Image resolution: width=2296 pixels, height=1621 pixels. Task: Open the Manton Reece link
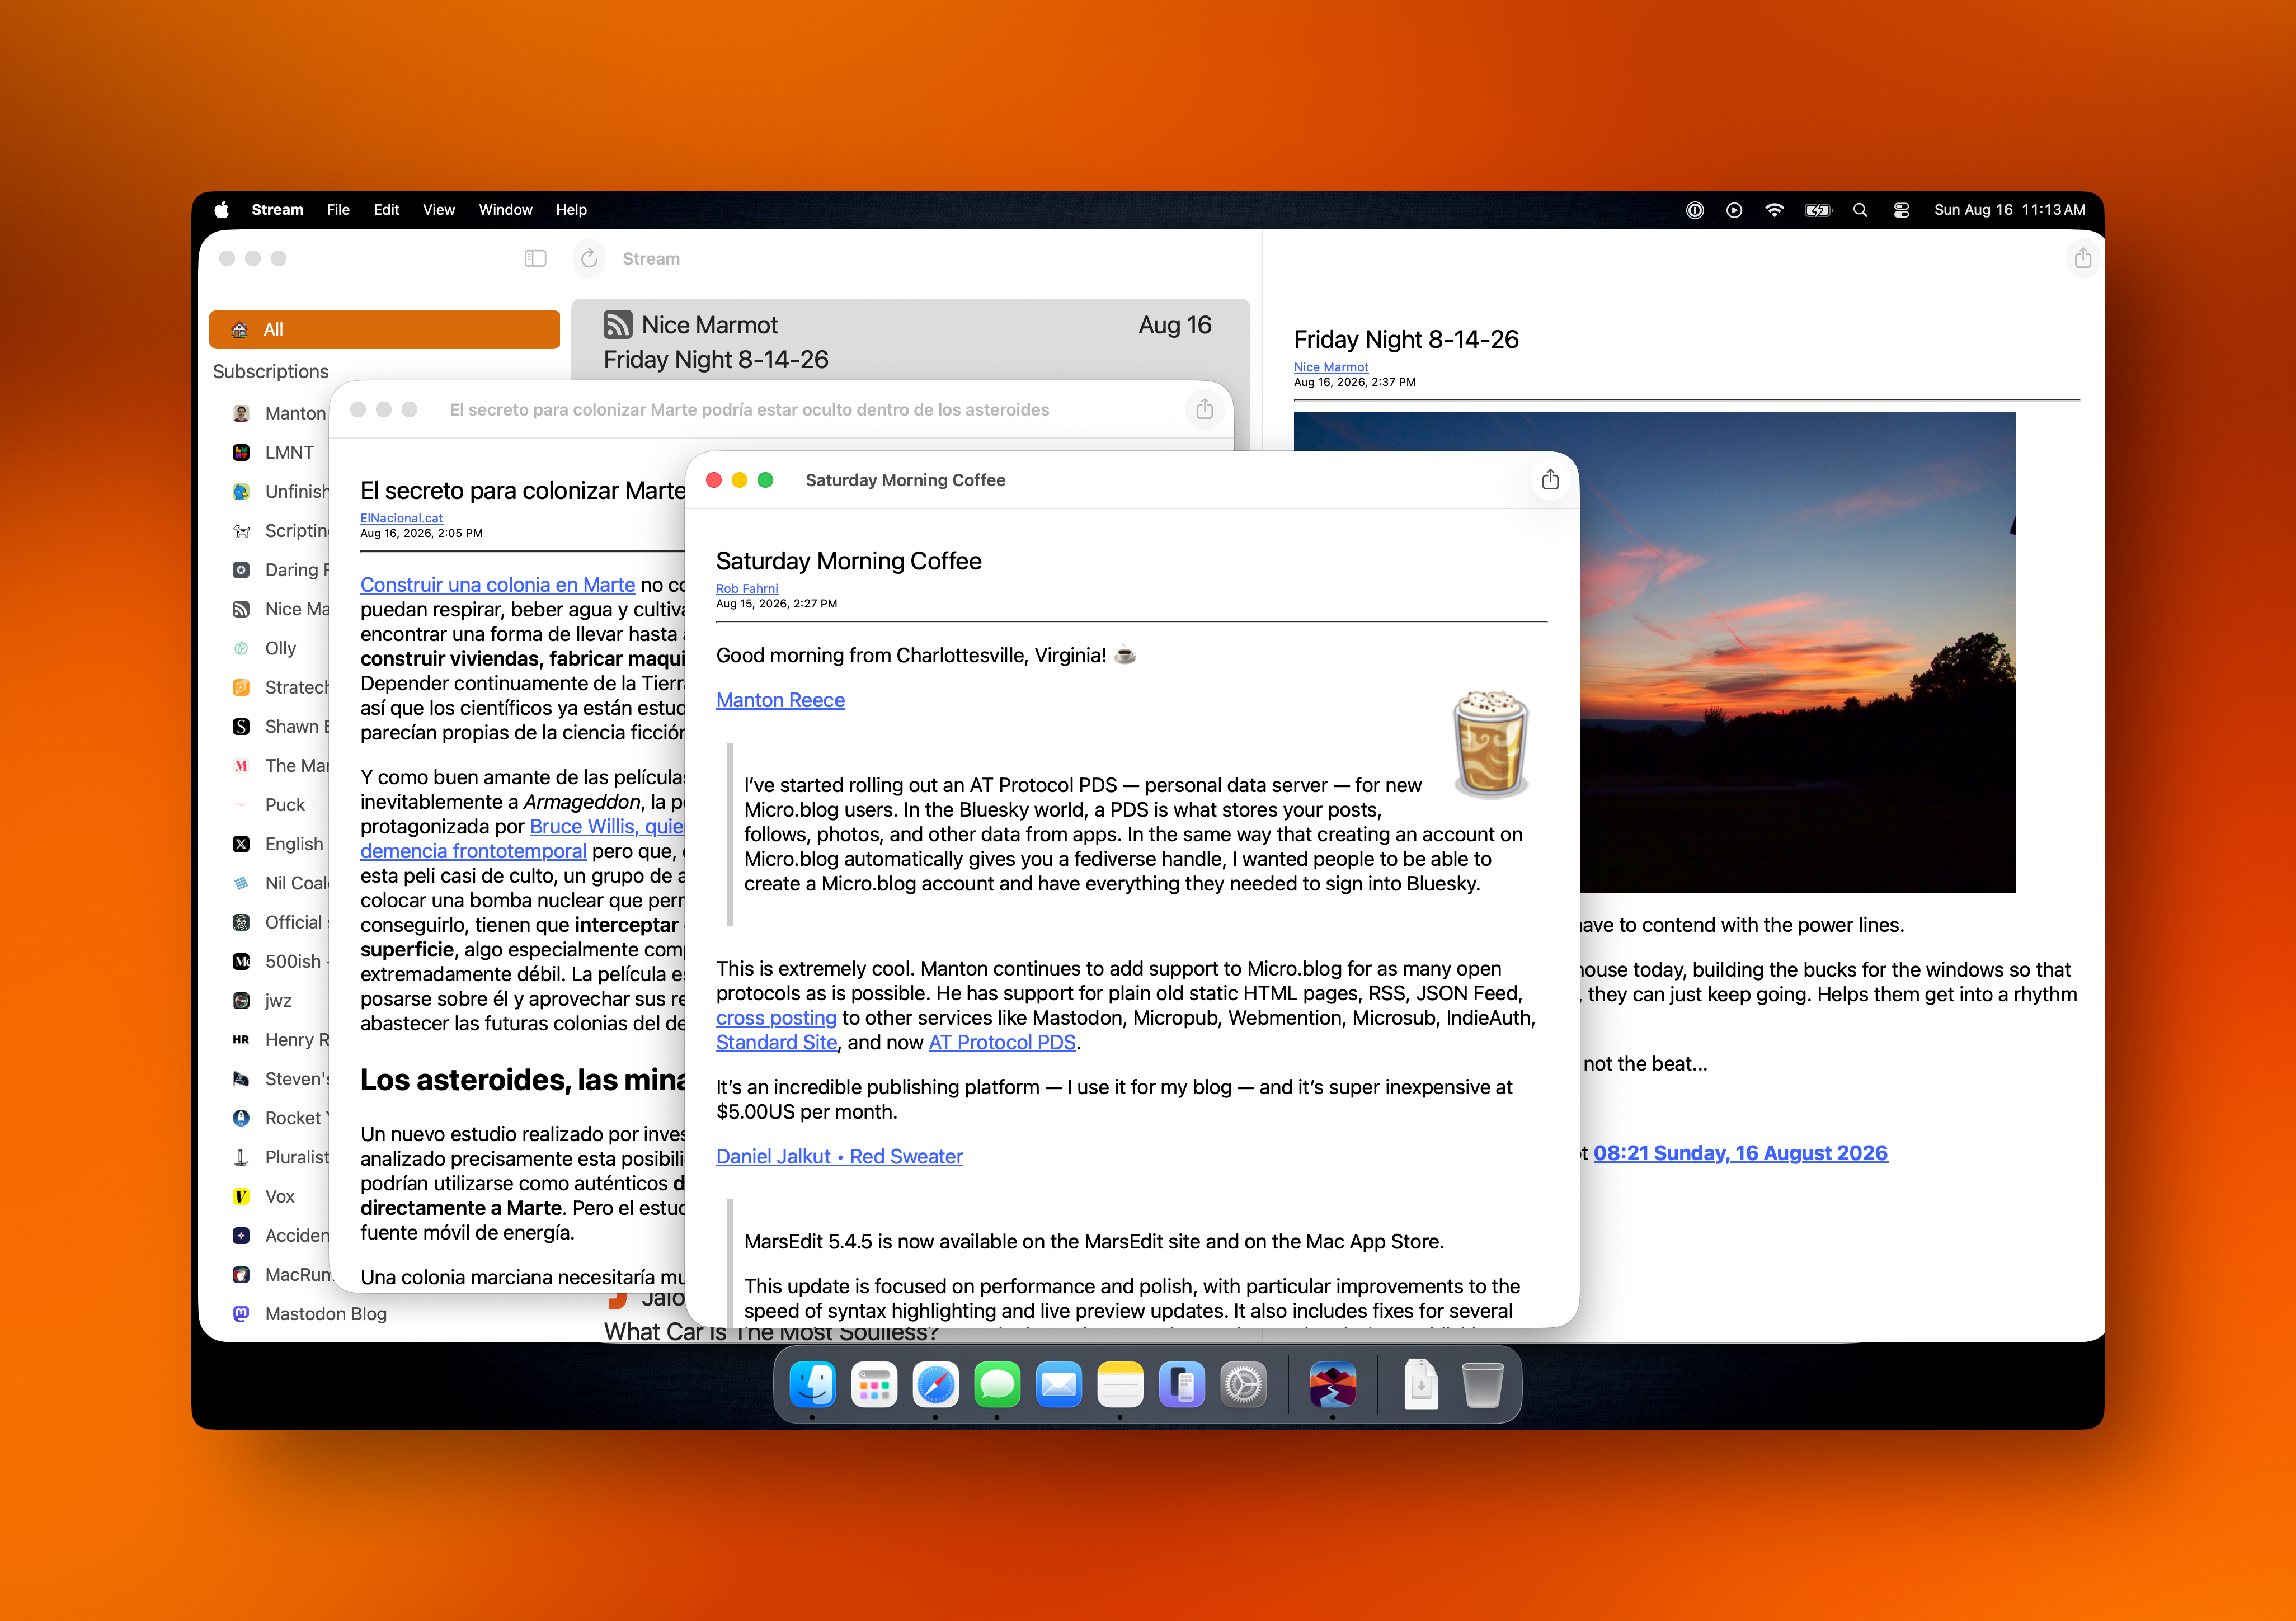click(x=780, y=700)
